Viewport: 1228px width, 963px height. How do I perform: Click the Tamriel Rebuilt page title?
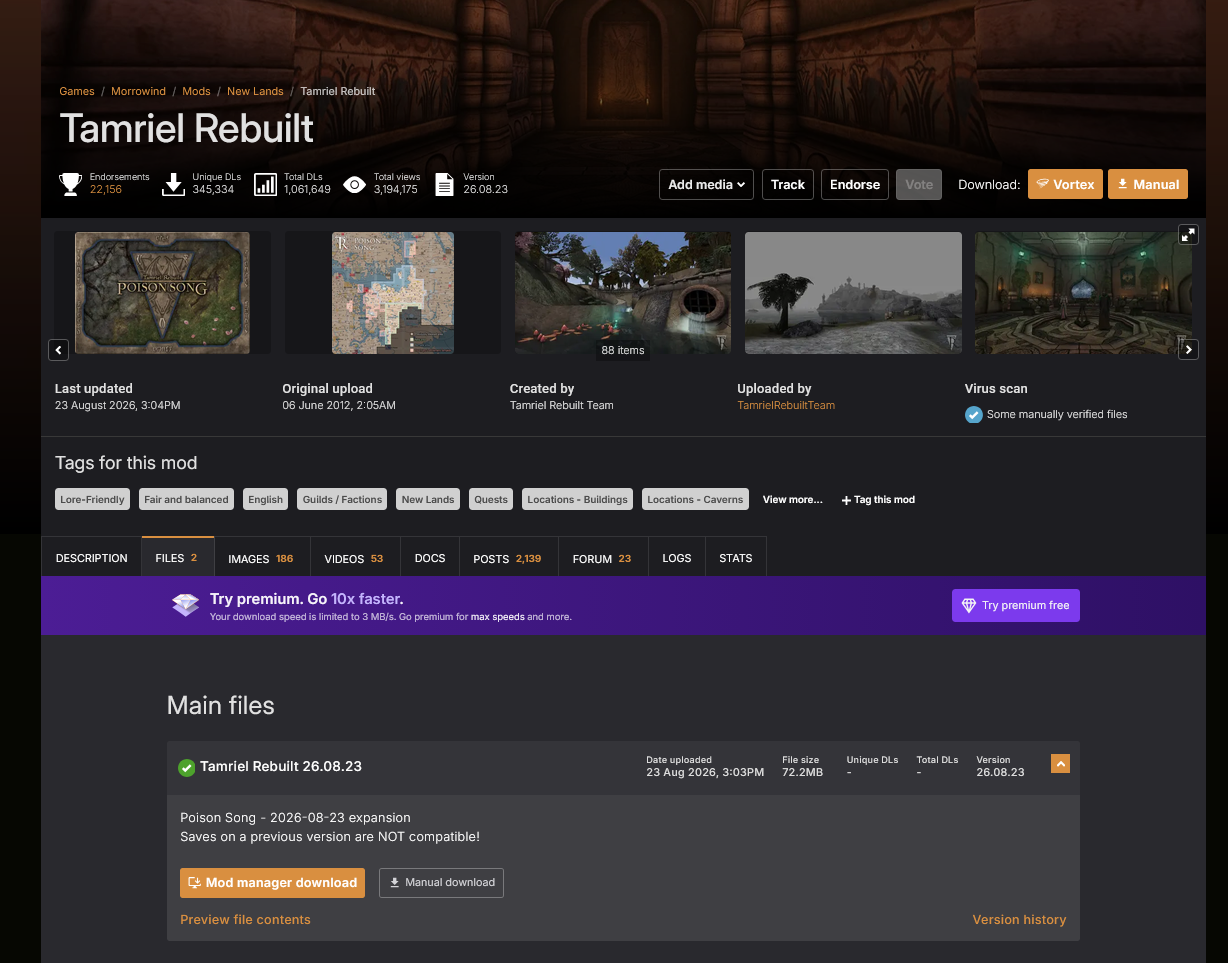(187, 129)
